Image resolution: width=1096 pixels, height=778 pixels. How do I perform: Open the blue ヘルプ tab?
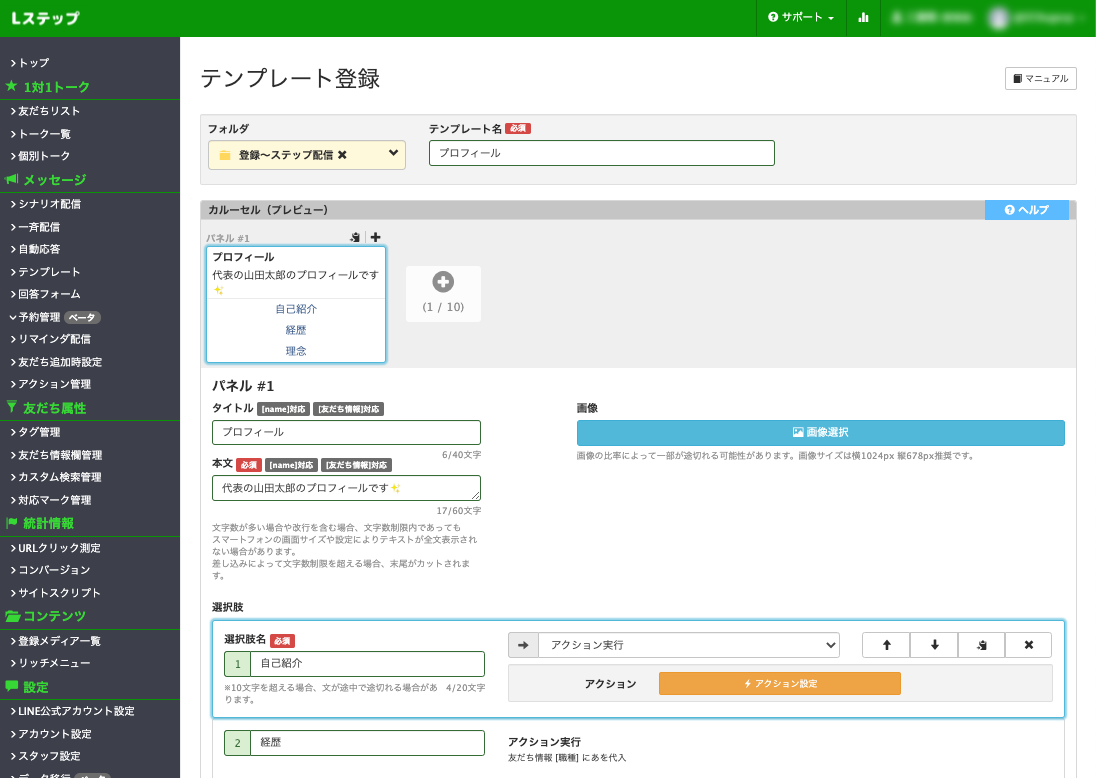coord(1026,210)
